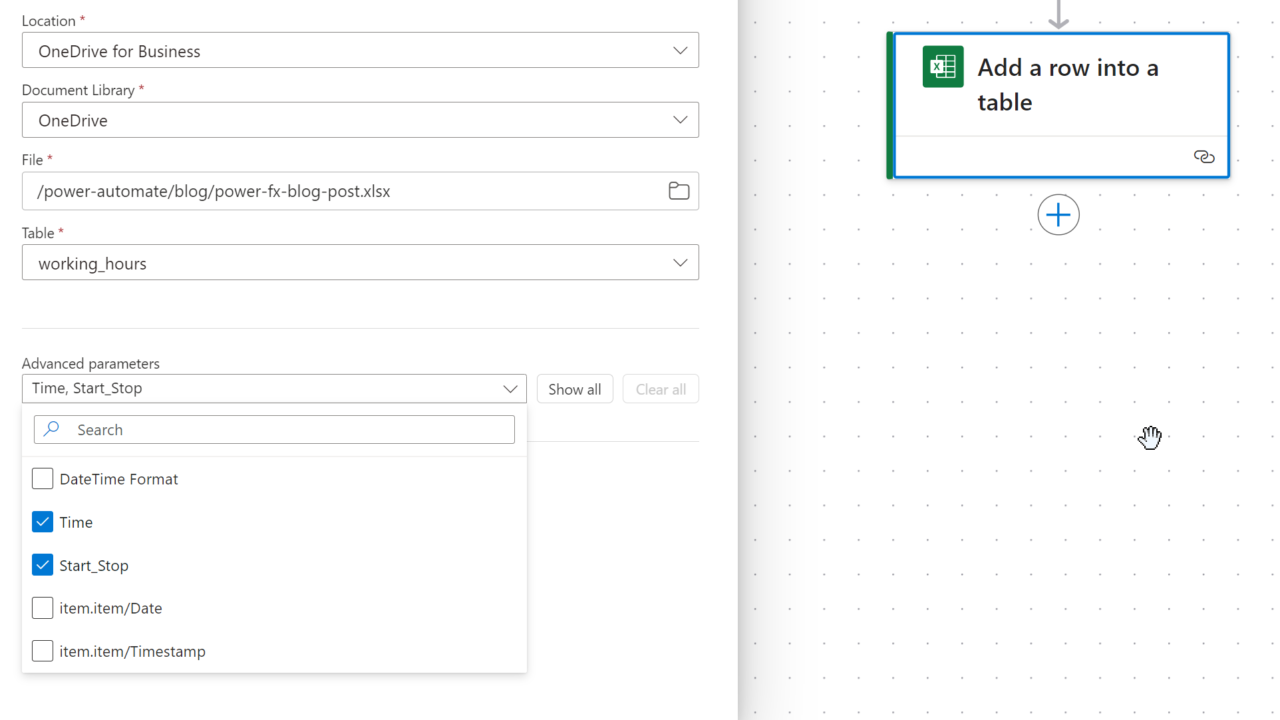The width and height of the screenshot is (1280, 720).
Task: Click the Show all button
Action: [x=575, y=389]
